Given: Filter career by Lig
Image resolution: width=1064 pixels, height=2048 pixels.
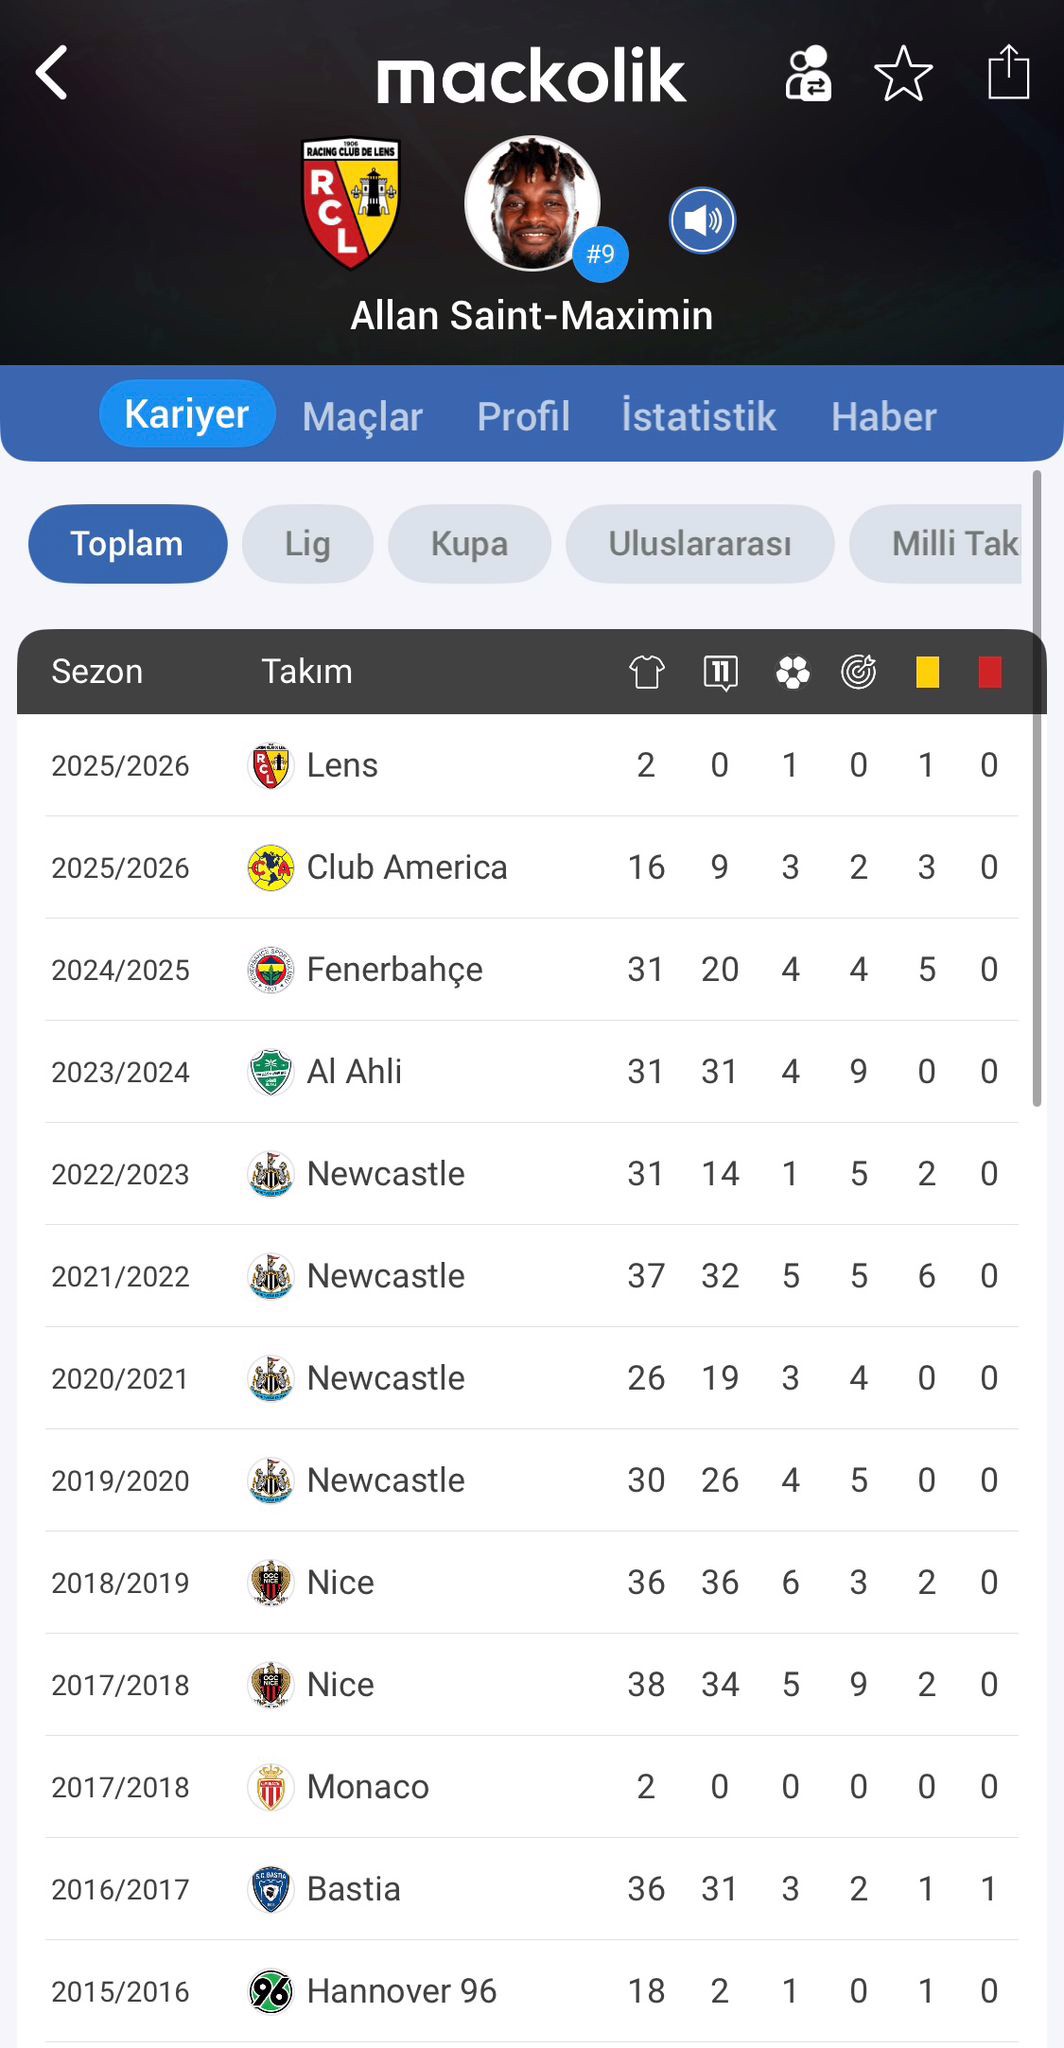Looking at the screenshot, I should [x=307, y=544].
